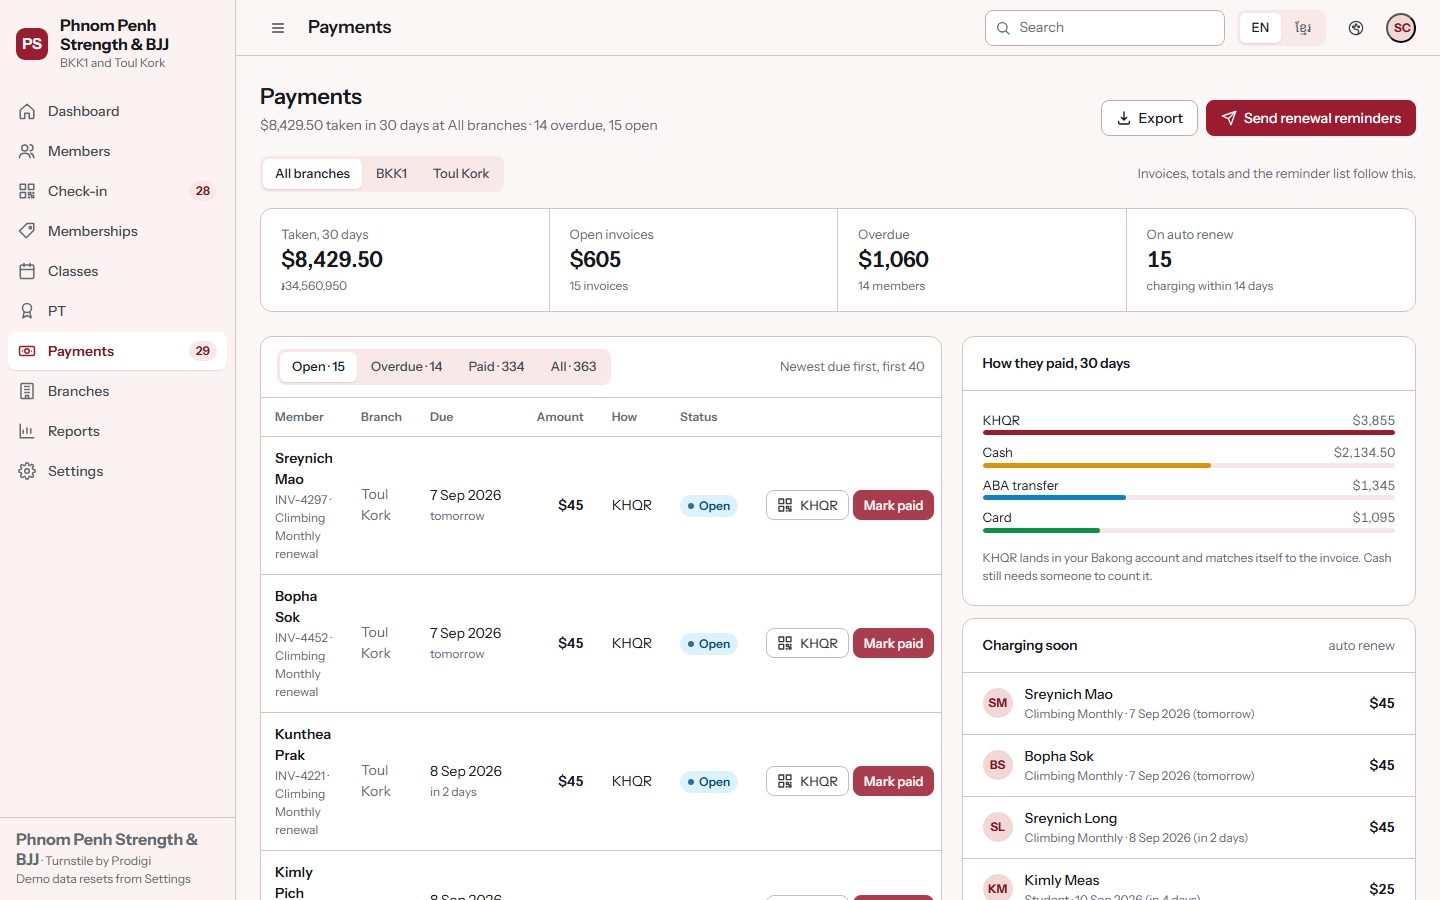Open the Branches building icon
This screenshot has width=1440, height=900.
[x=27, y=391]
